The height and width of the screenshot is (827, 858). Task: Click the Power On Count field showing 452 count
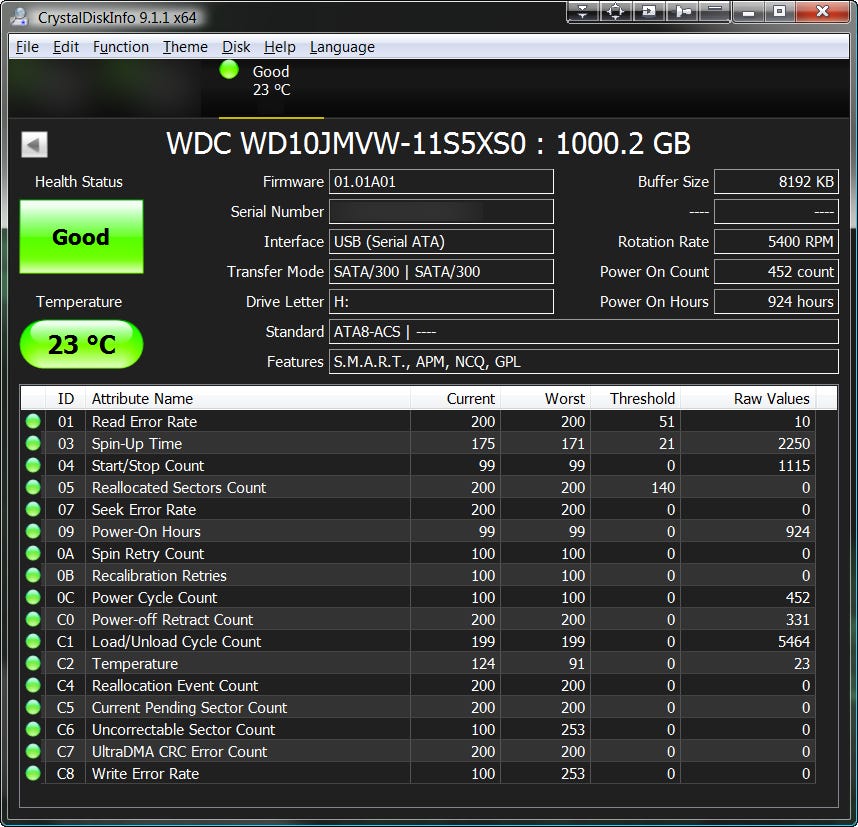coord(776,271)
